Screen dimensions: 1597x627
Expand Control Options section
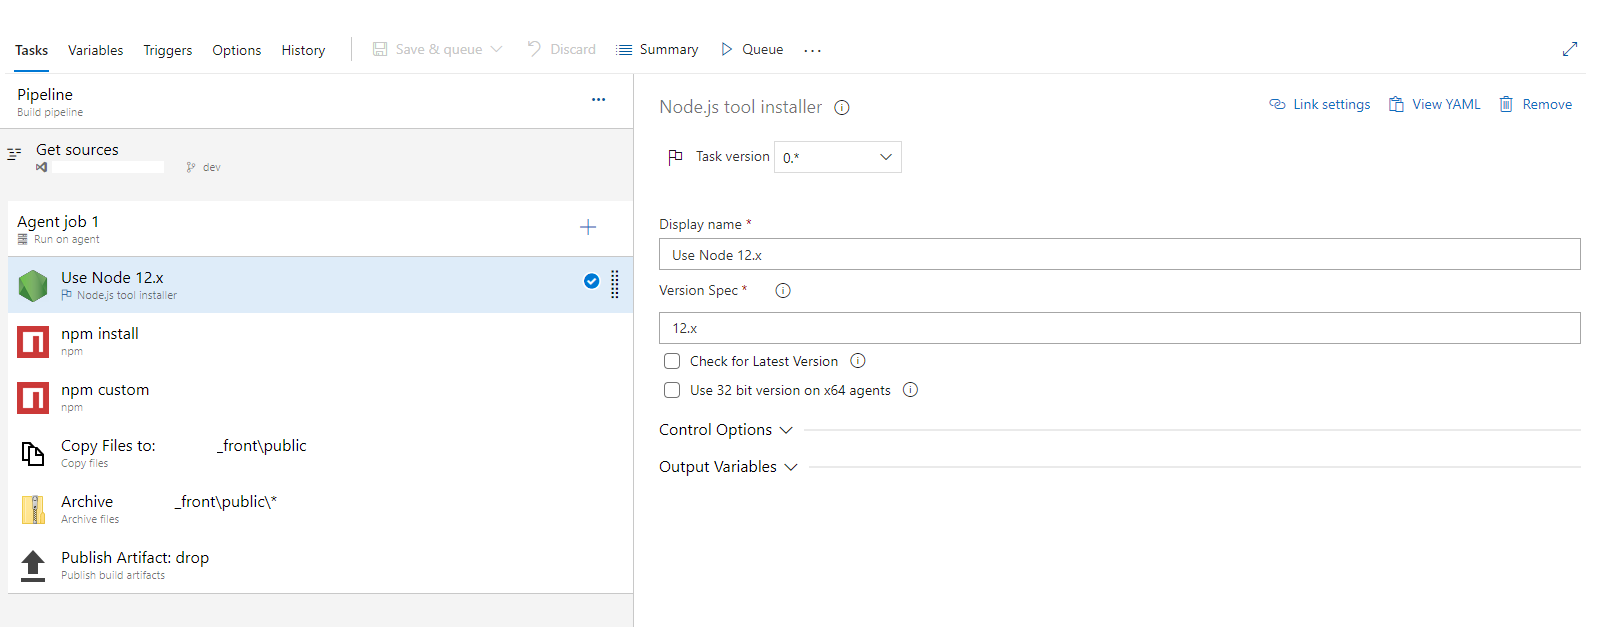click(726, 430)
